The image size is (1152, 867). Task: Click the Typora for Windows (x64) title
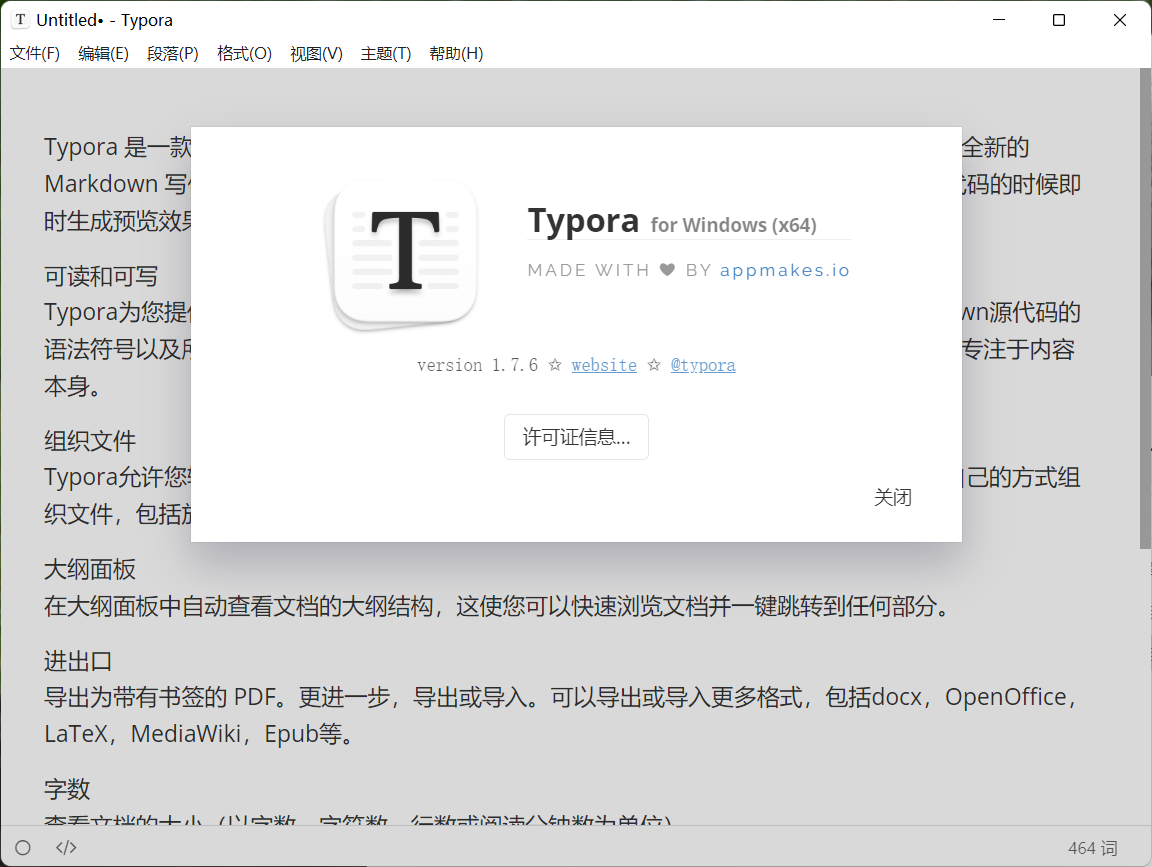pos(672,221)
